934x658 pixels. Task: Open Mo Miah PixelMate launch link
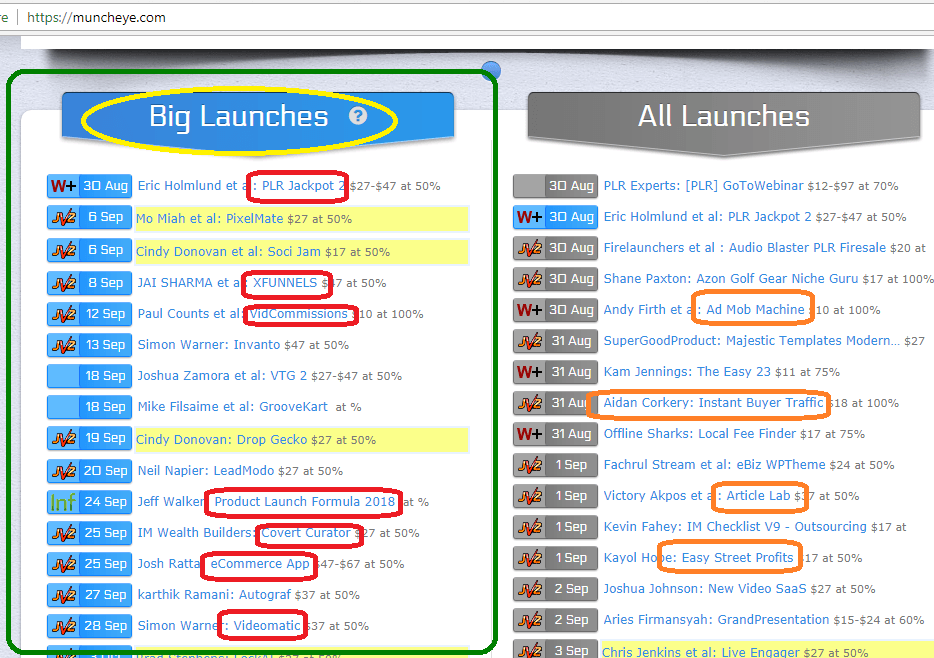pos(210,219)
